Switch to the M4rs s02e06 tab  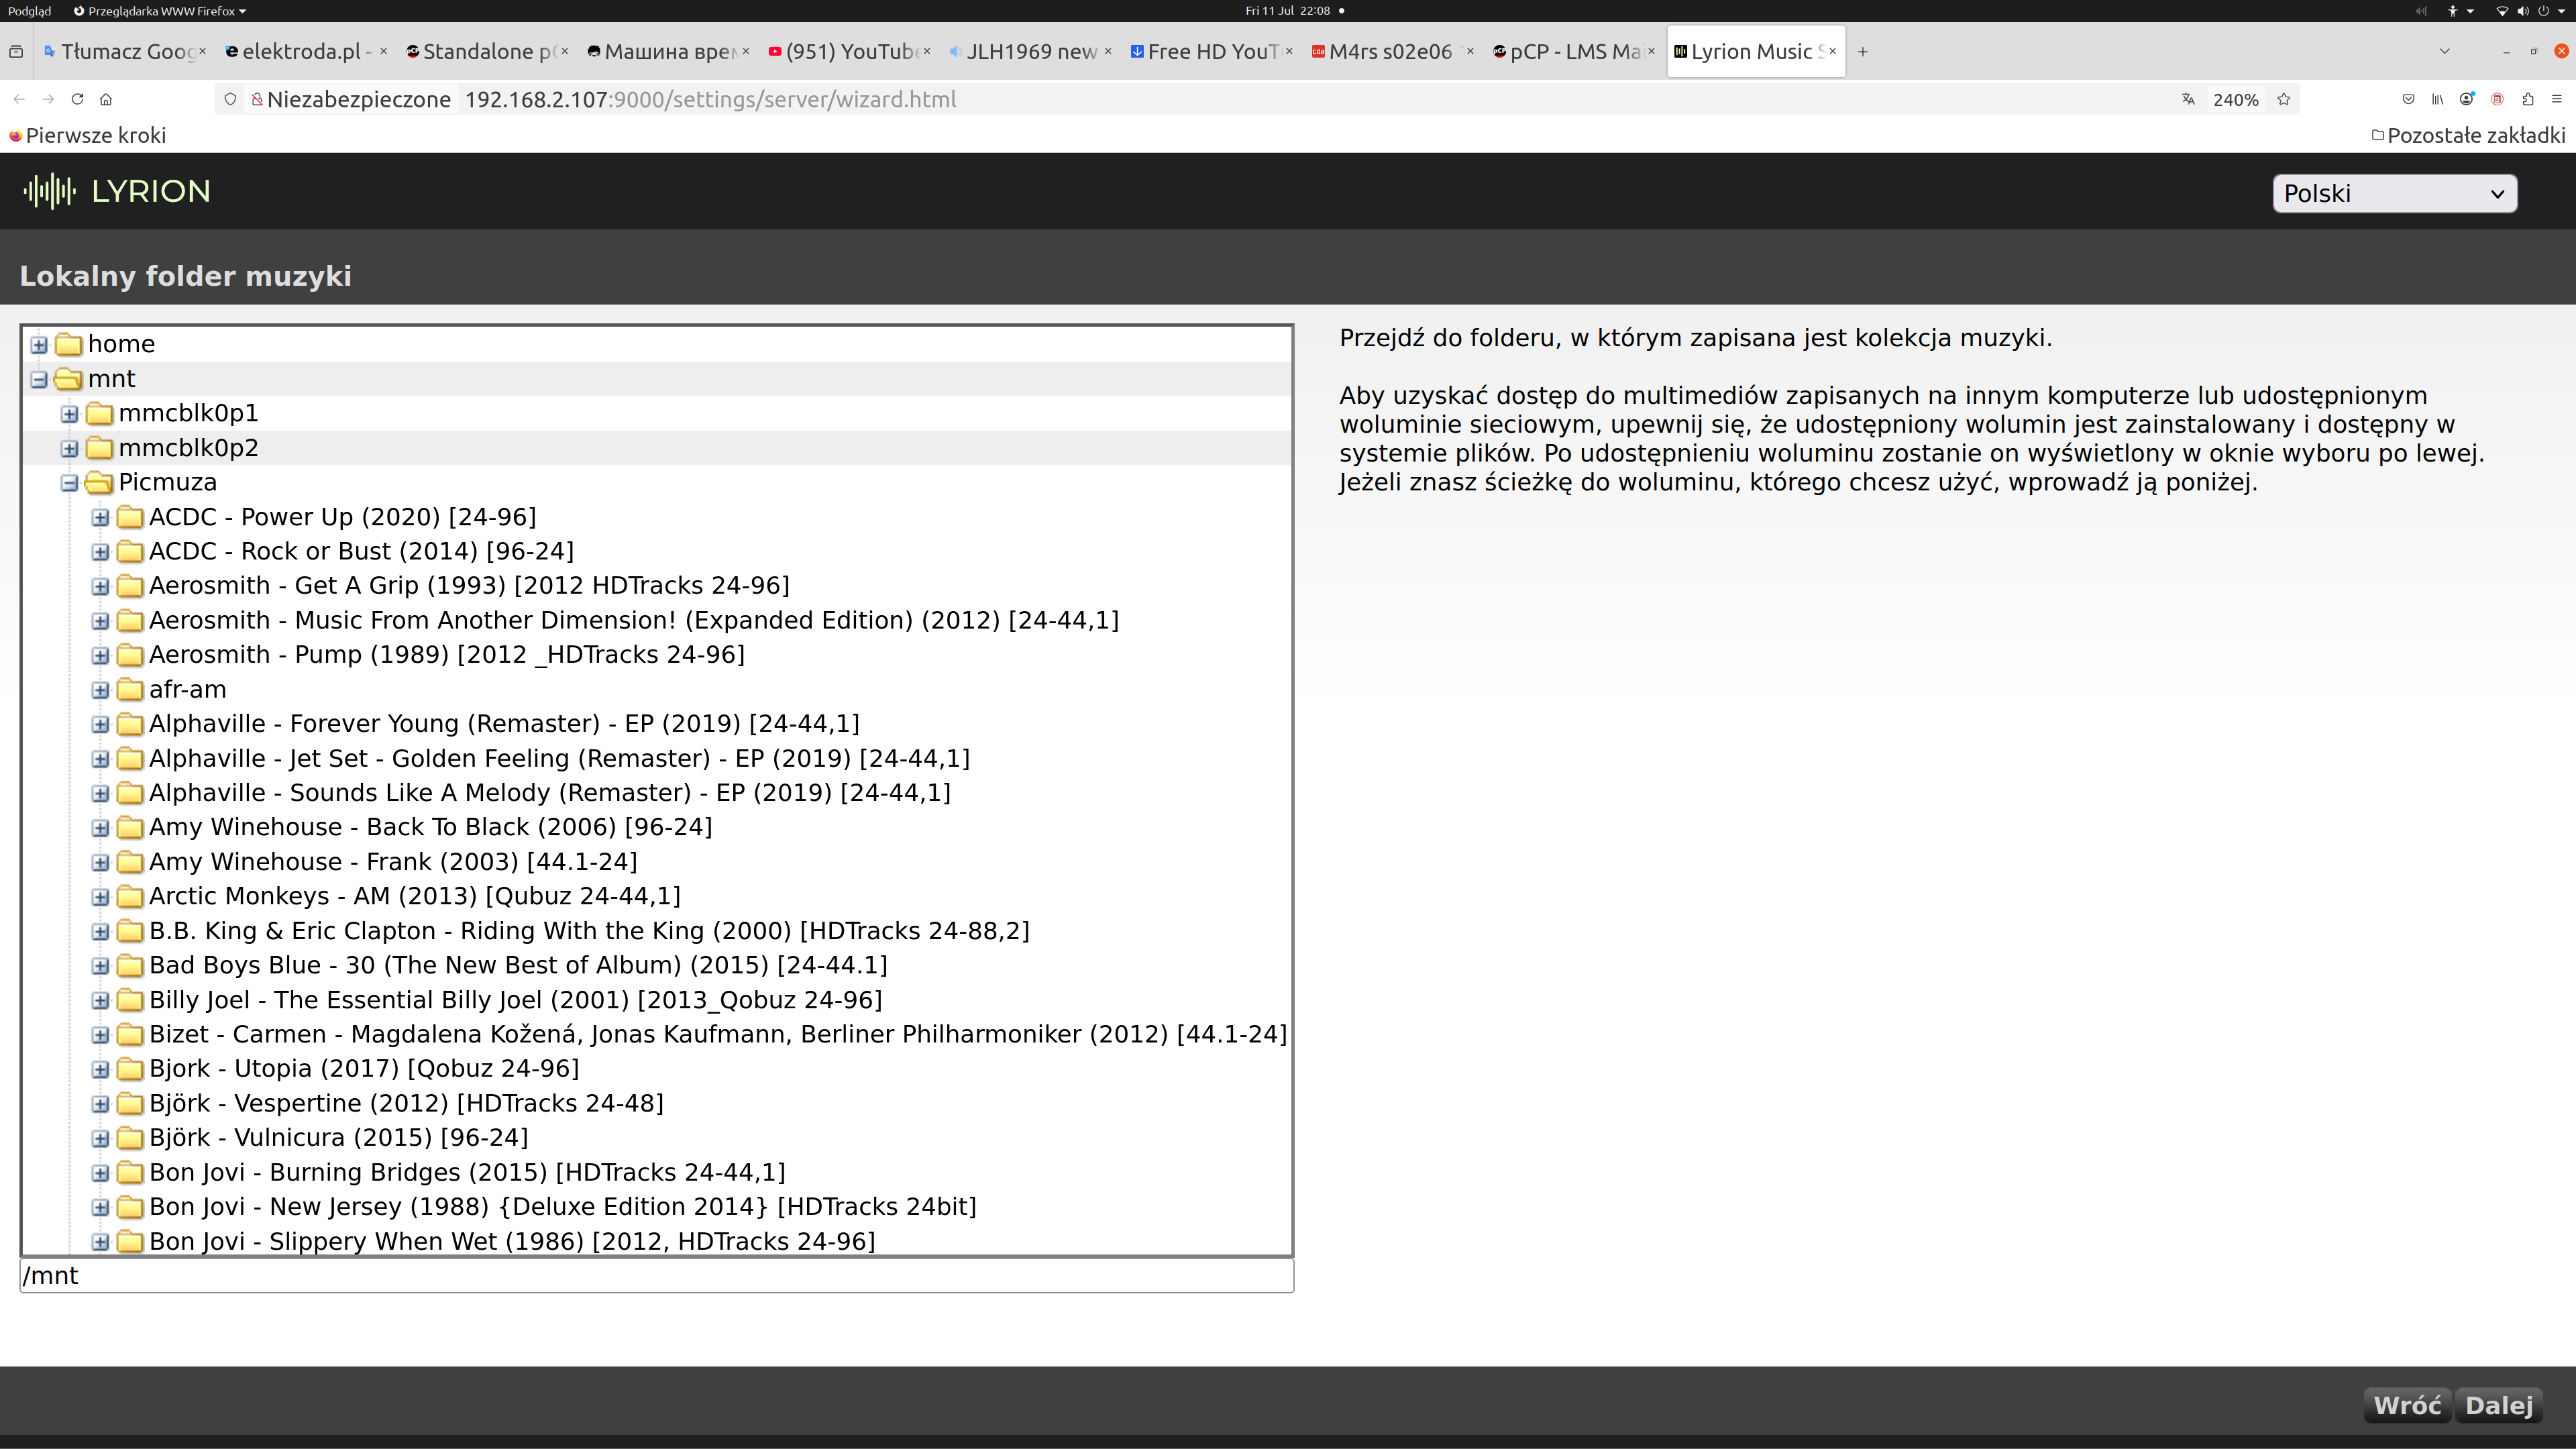pyautogui.click(x=1392, y=52)
